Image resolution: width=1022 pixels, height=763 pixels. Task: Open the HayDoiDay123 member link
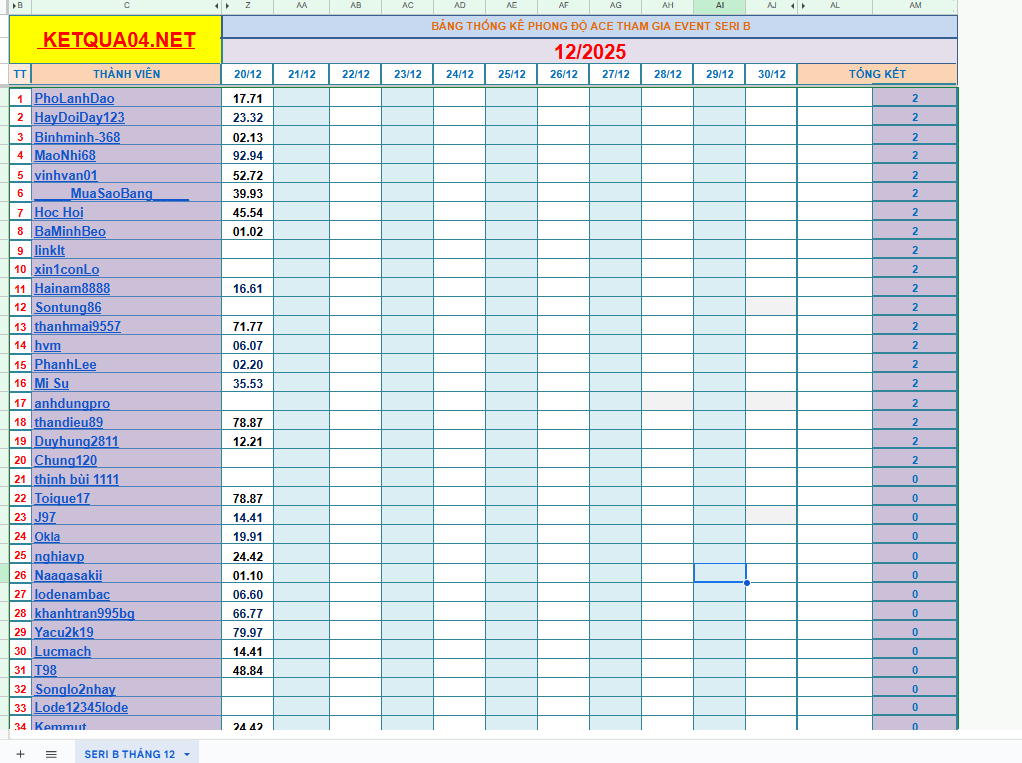(x=78, y=117)
